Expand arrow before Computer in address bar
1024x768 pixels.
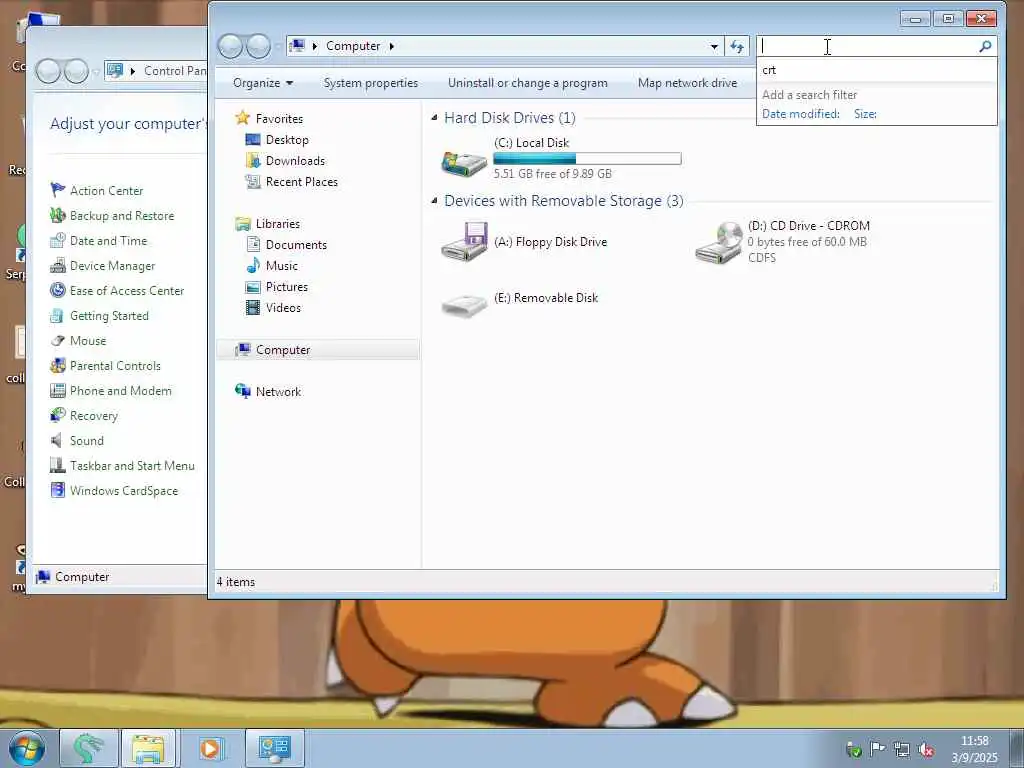[315, 46]
